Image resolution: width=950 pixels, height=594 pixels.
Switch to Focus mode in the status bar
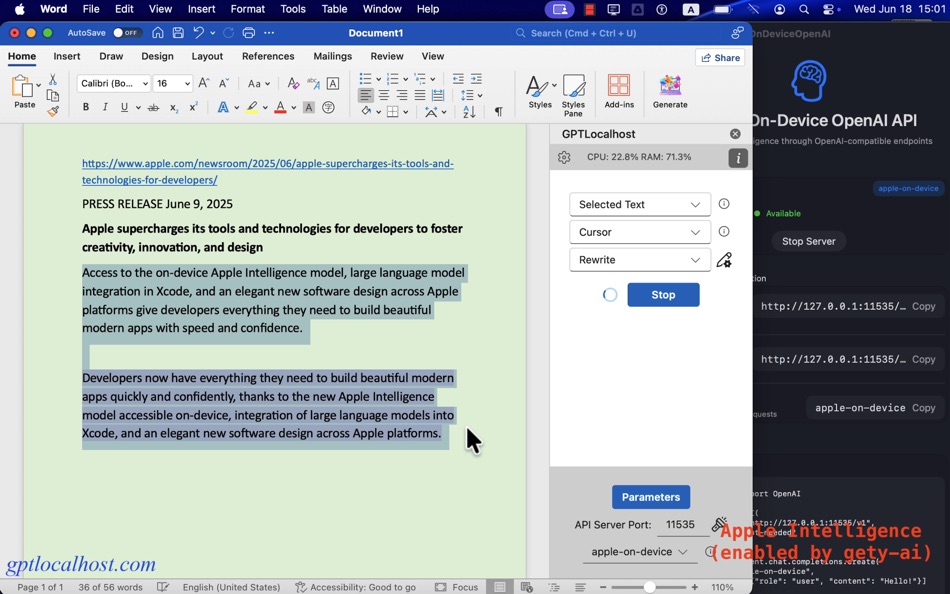pyautogui.click(x=457, y=587)
